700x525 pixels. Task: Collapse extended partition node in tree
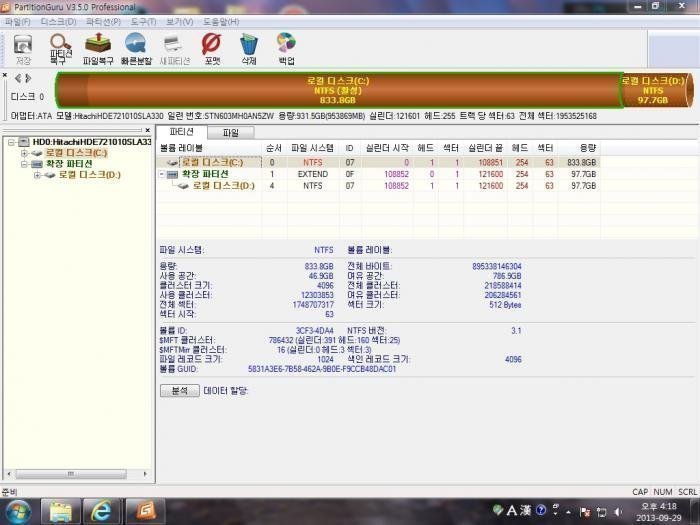click(x=25, y=164)
